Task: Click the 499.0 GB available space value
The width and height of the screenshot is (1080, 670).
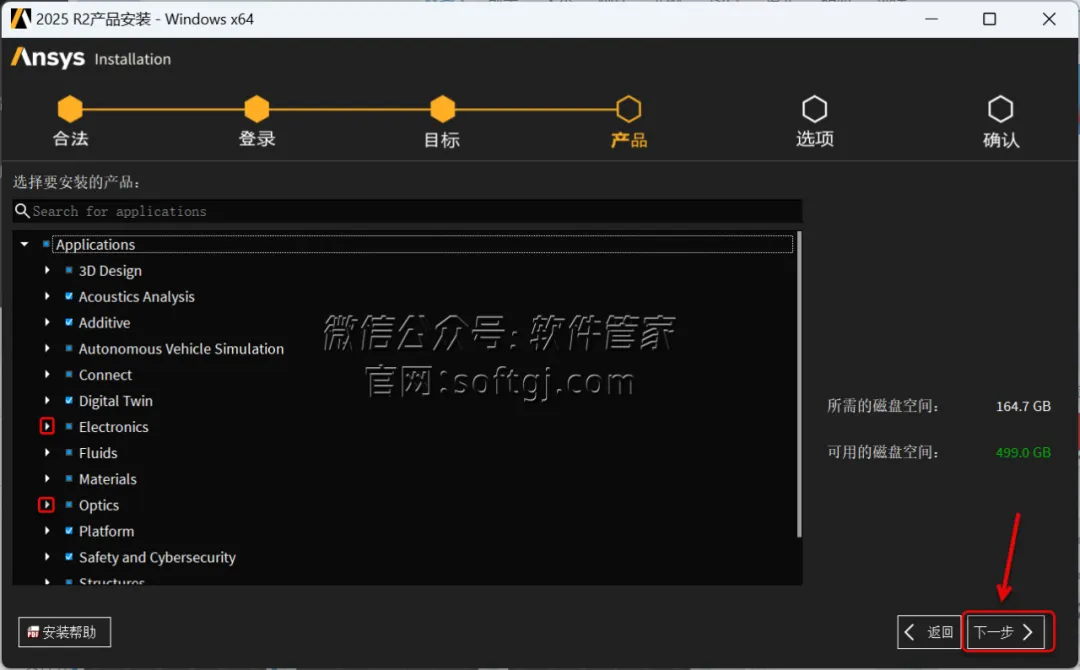Action: tap(1023, 452)
